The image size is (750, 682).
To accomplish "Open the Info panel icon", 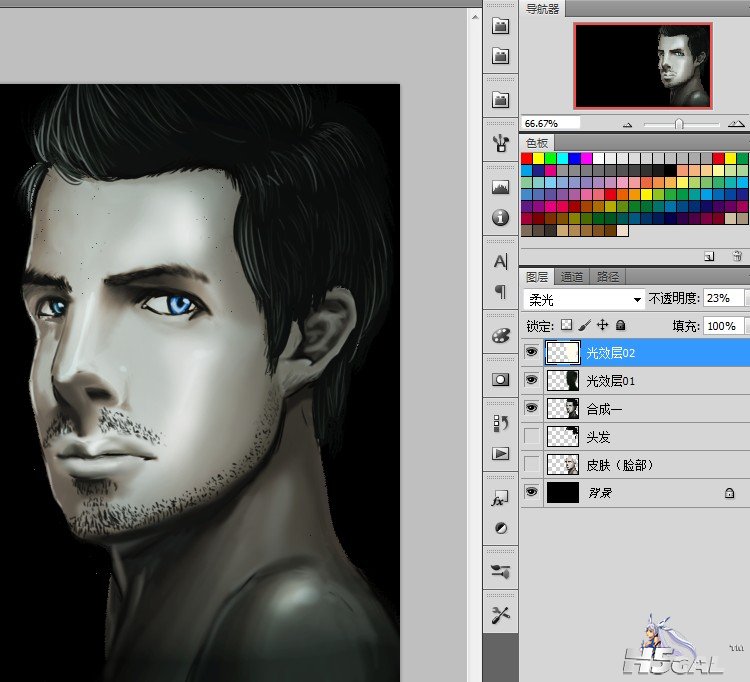I will pyautogui.click(x=500, y=218).
